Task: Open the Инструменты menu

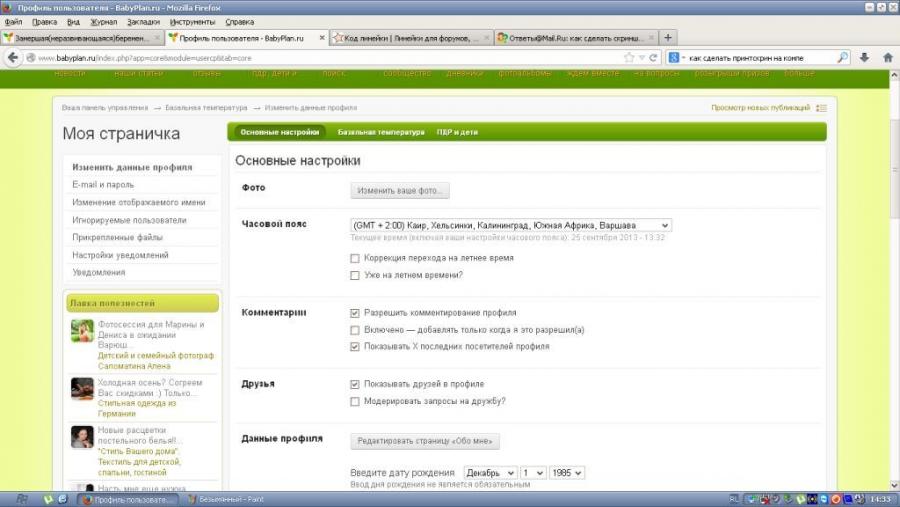Action: click(192, 22)
